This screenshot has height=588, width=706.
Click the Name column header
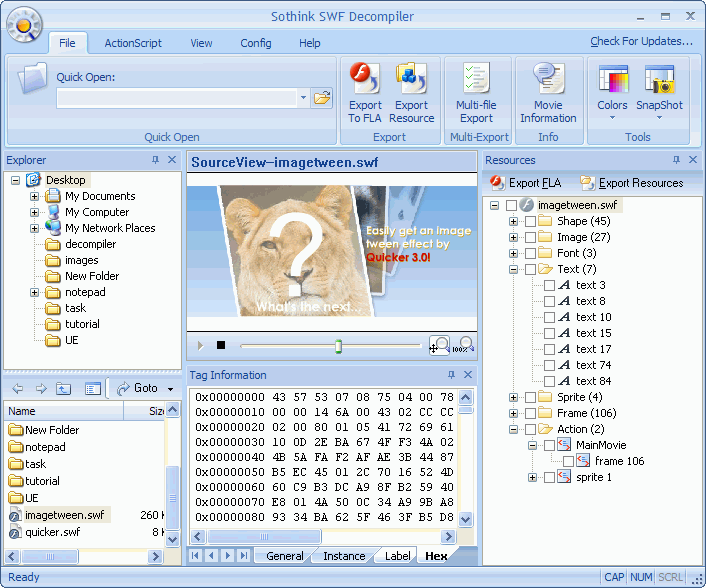pos(63,411)
